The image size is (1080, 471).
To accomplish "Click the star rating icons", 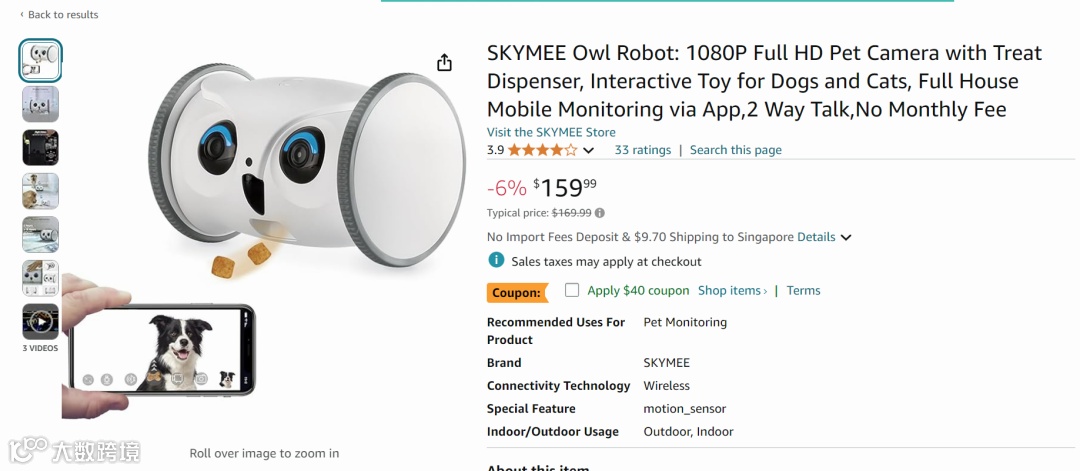I will coord(542,150).
